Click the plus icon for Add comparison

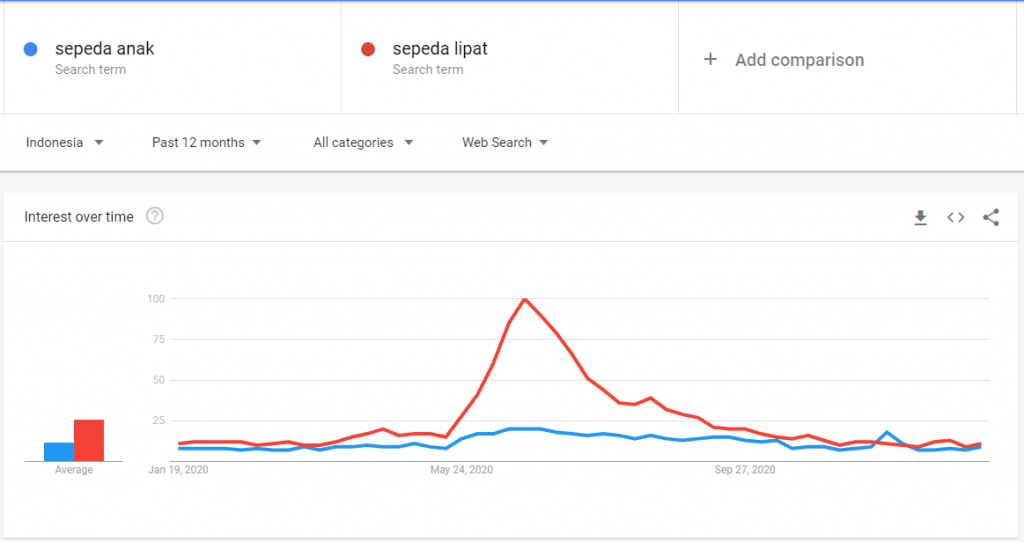(x=711, y=60)
